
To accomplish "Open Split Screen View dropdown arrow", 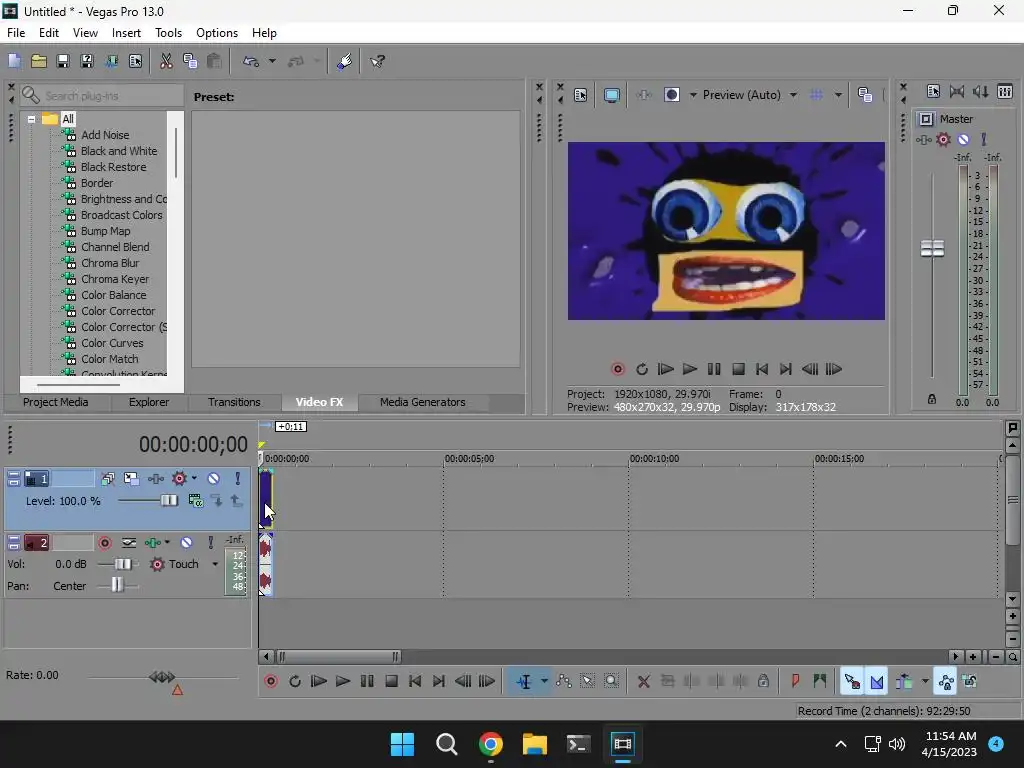I will [x=693, y=95].
